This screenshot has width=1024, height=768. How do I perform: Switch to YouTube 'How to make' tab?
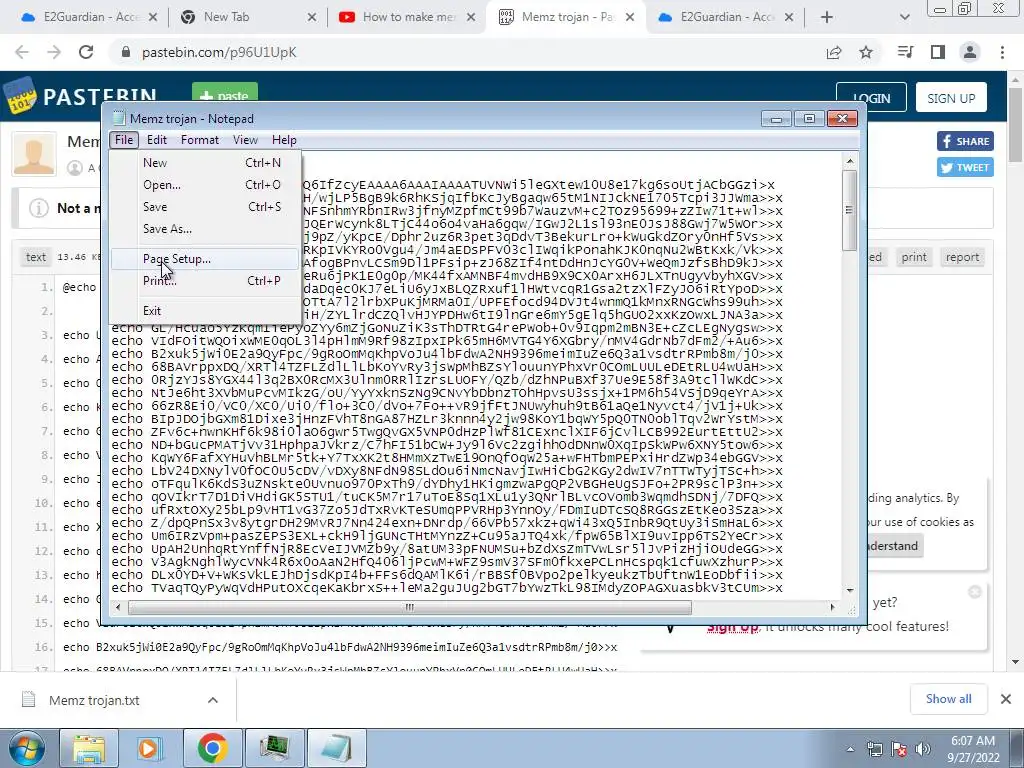tap(404, 17)
